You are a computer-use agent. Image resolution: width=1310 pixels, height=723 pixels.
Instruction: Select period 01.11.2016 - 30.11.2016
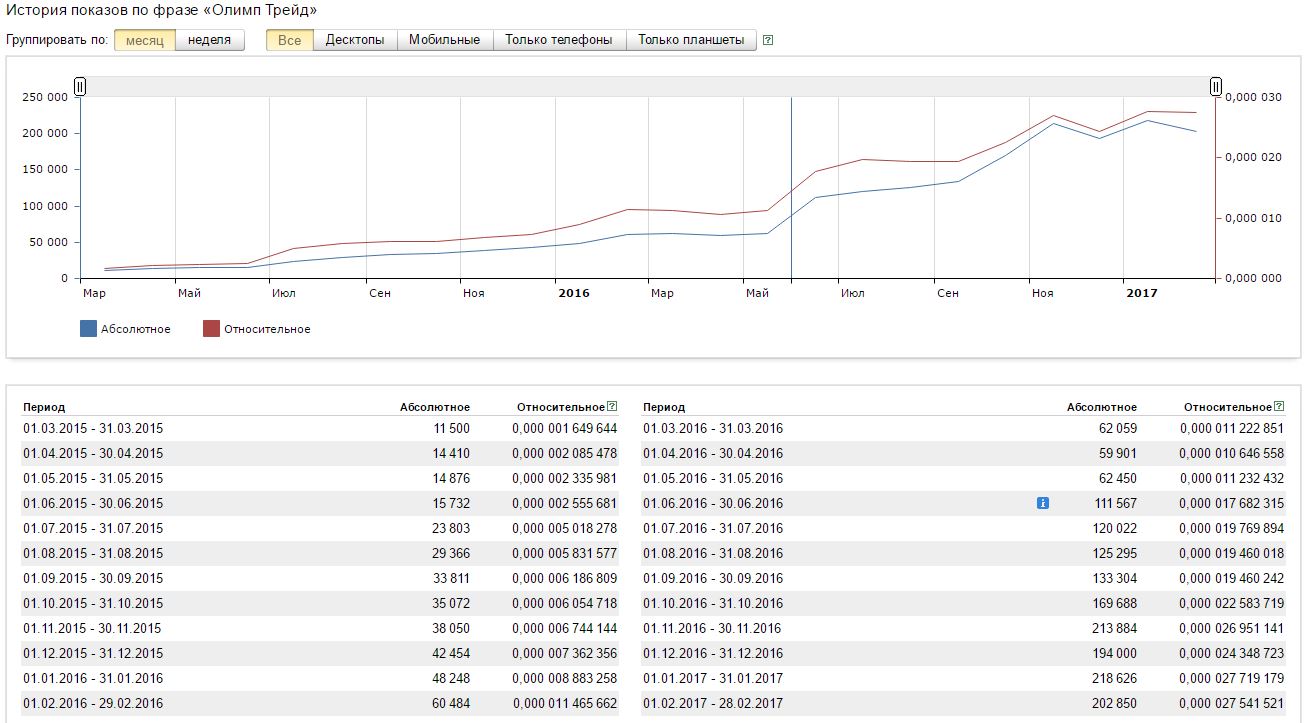pyautogui.click(x=713, y=628)
